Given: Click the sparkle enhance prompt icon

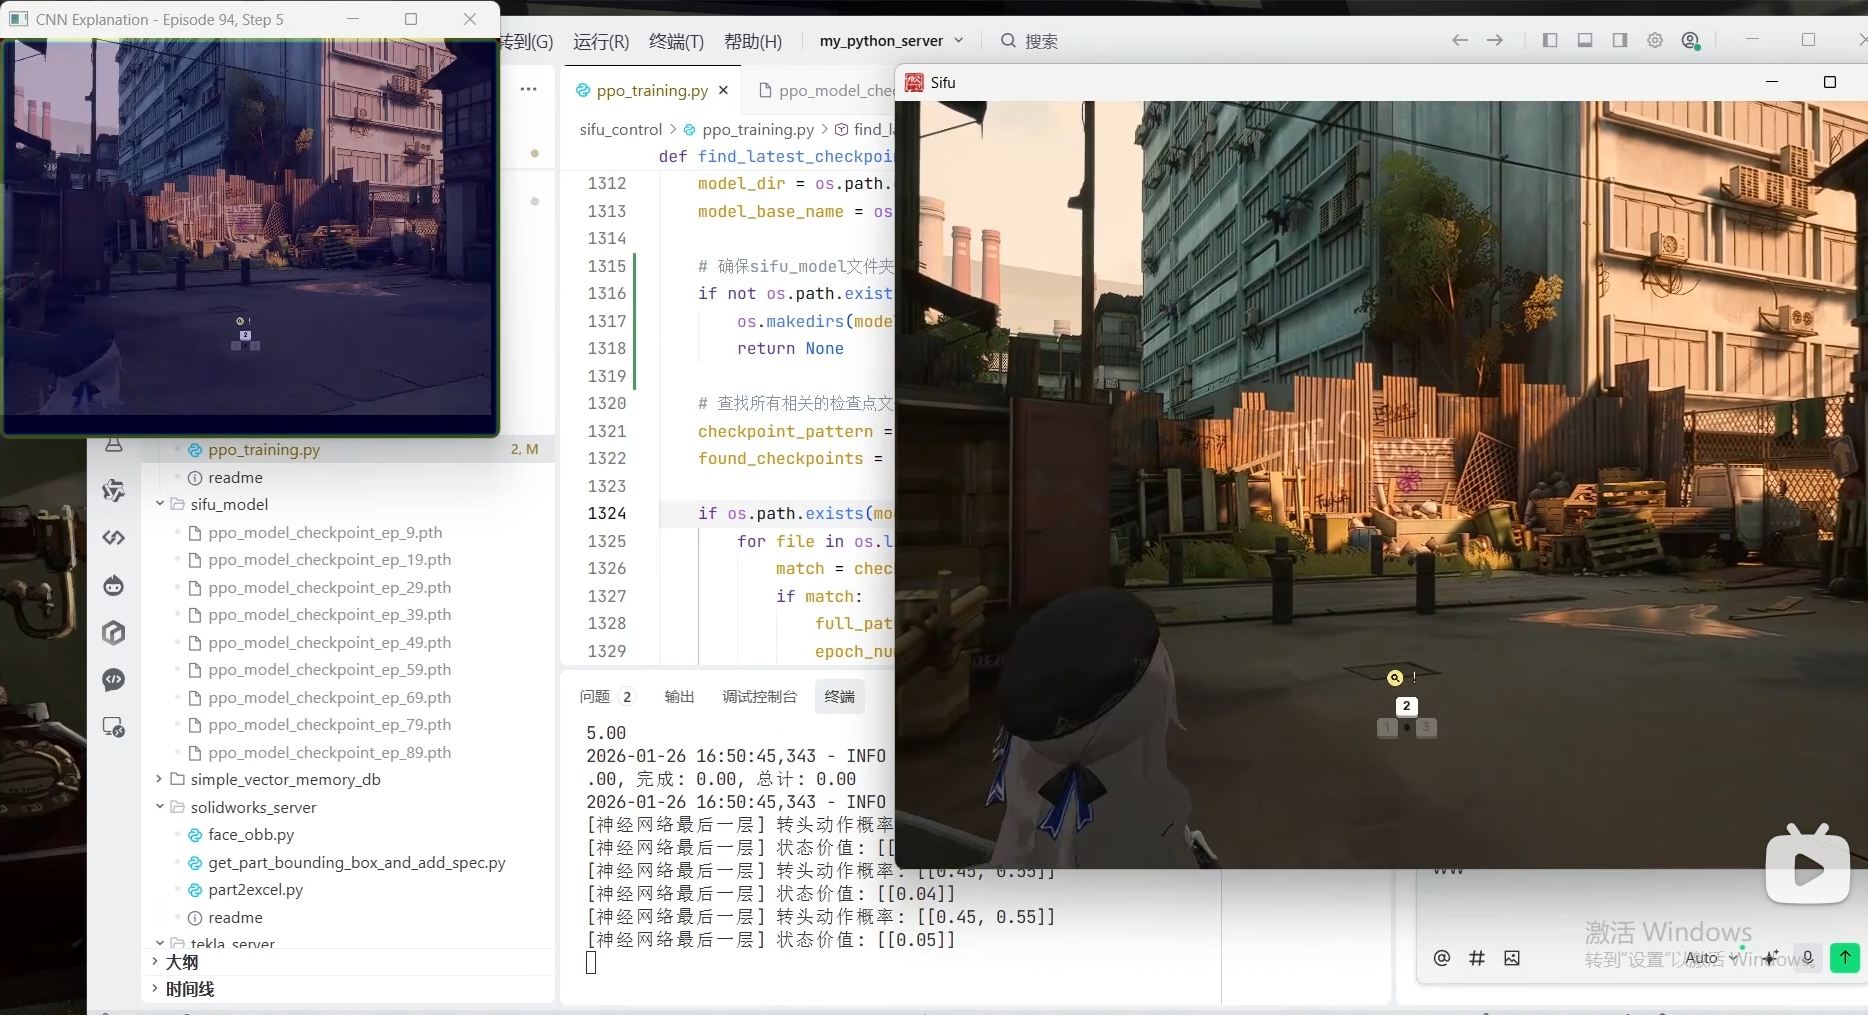Looking at the screenshot, I should (1771, 958).
